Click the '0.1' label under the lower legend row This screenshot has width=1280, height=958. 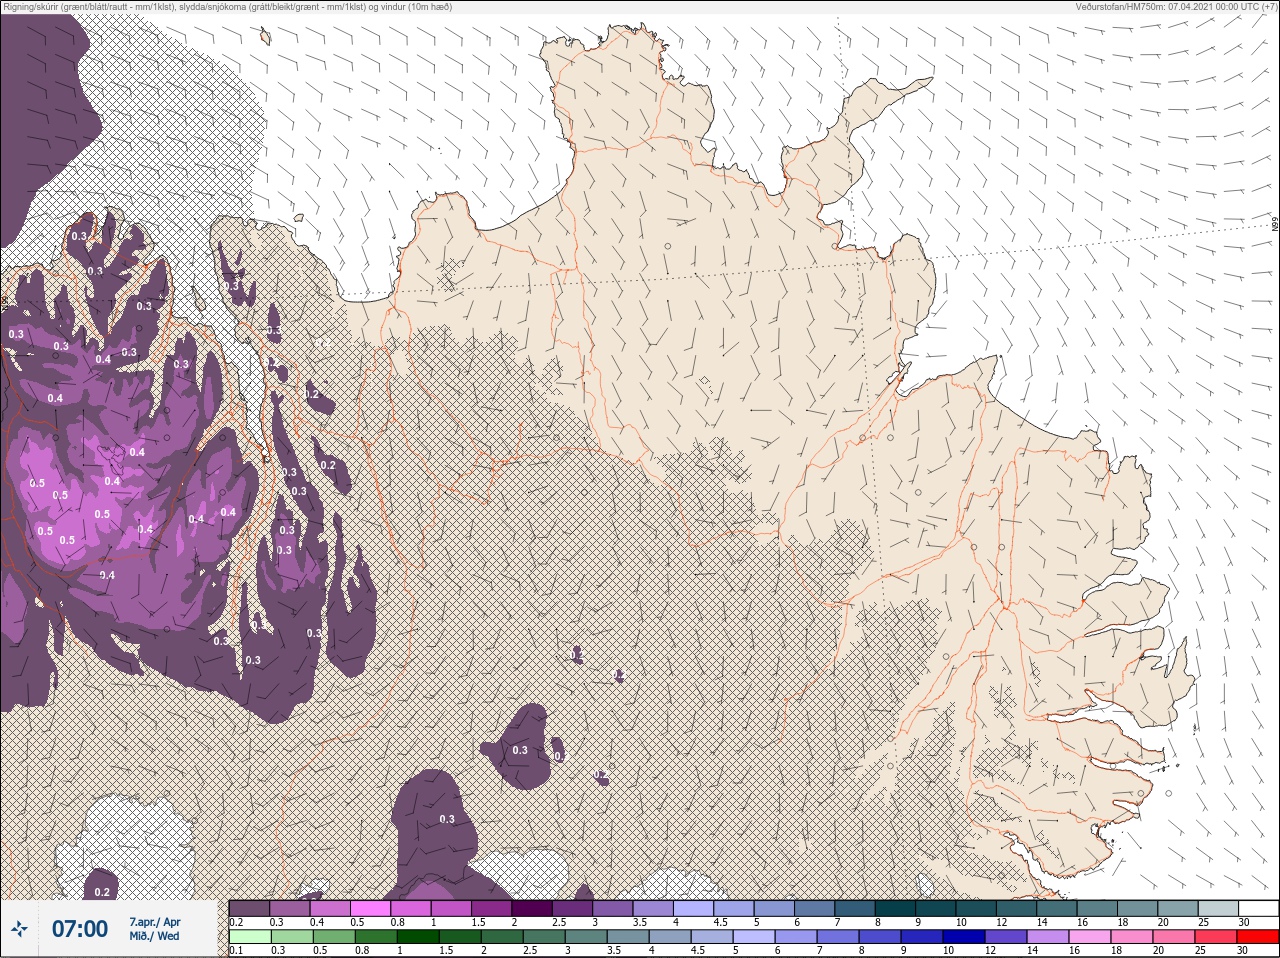click(x=236, y=950)
